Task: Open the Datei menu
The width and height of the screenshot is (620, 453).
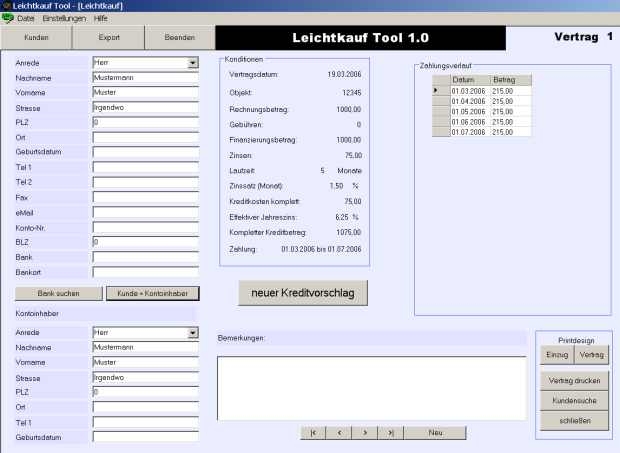Action: pos(27,19)
